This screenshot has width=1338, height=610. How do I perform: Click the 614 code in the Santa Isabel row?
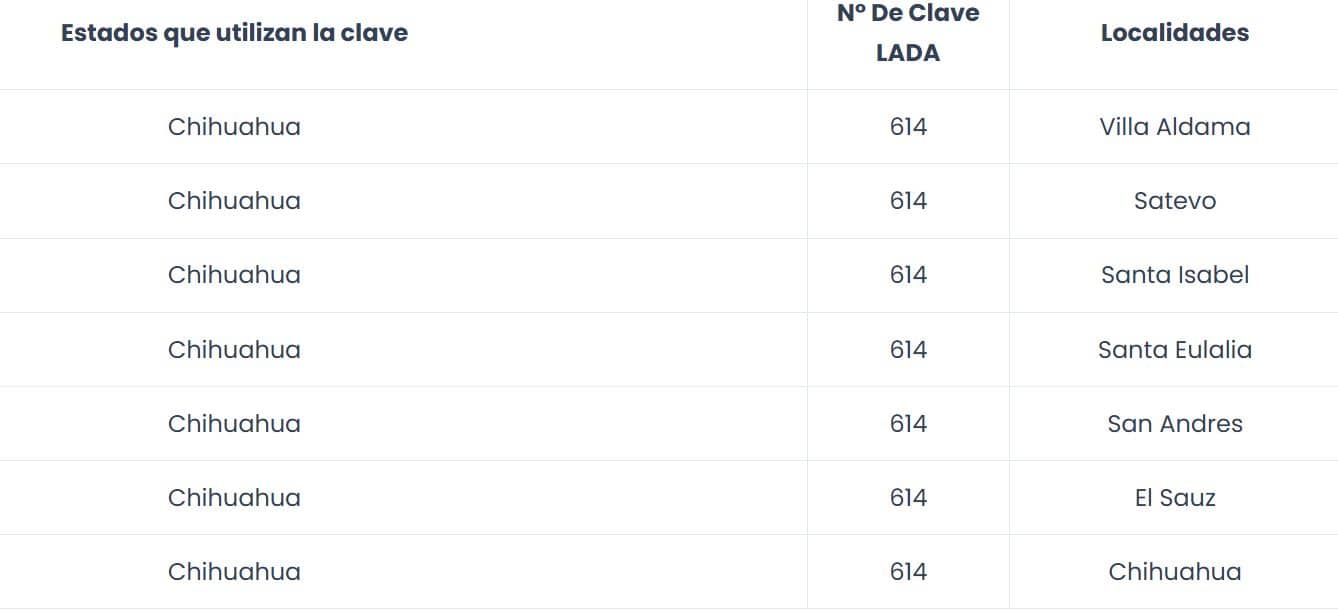(908, 275)
